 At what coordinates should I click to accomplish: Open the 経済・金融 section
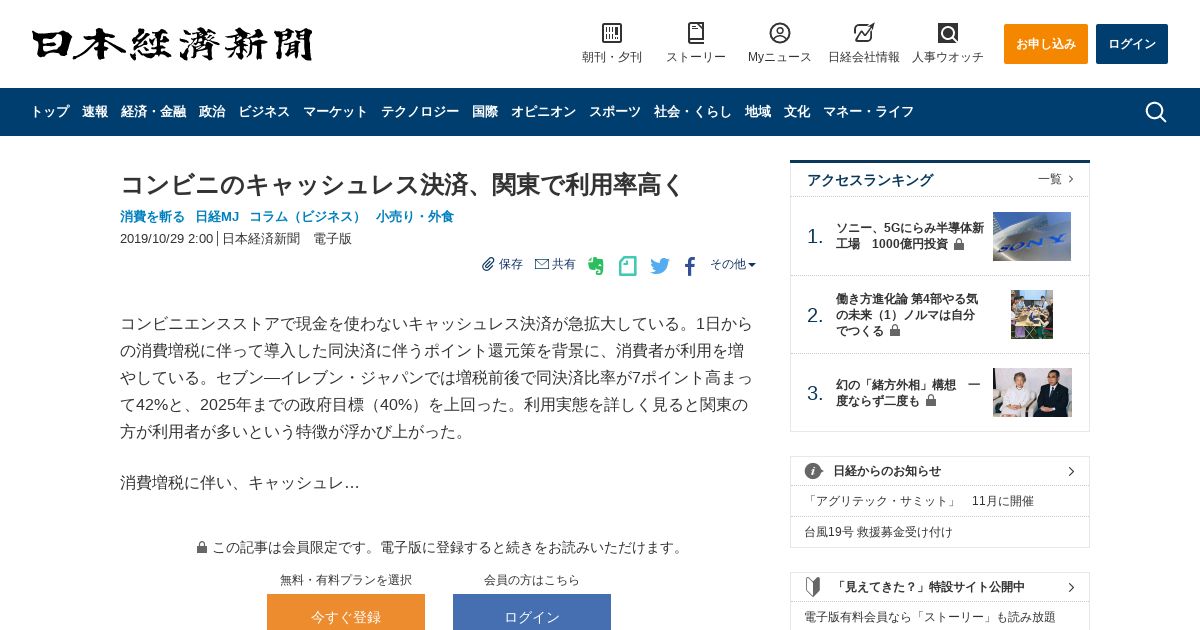click(153, 112)
